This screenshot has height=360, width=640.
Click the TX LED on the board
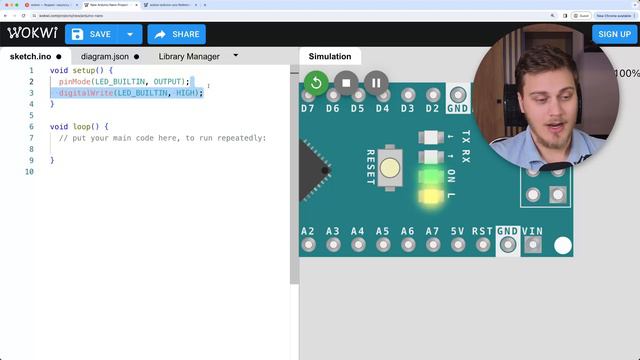431,137
